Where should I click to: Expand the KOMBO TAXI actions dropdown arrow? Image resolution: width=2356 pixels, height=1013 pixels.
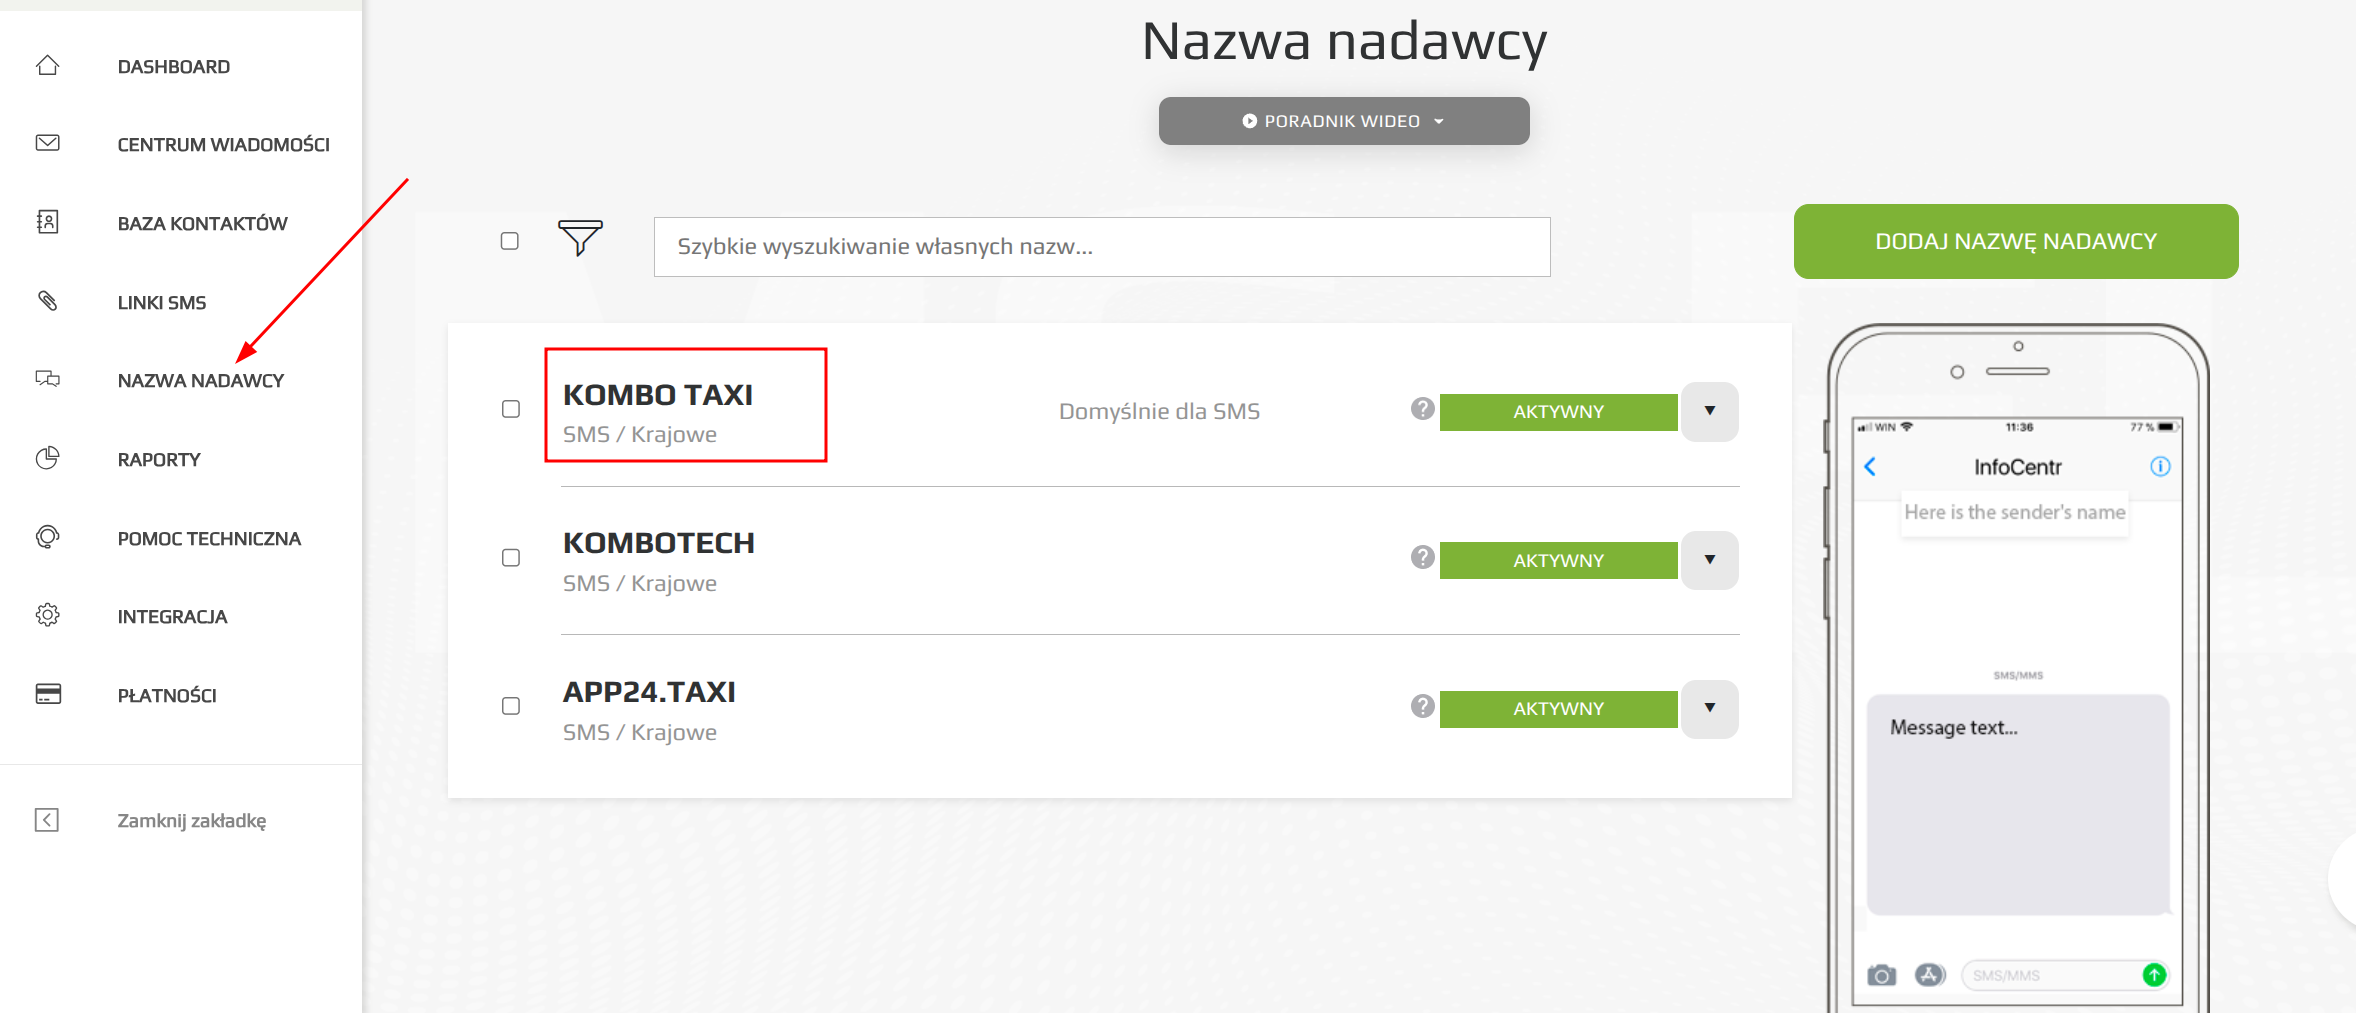[1710, 411]
